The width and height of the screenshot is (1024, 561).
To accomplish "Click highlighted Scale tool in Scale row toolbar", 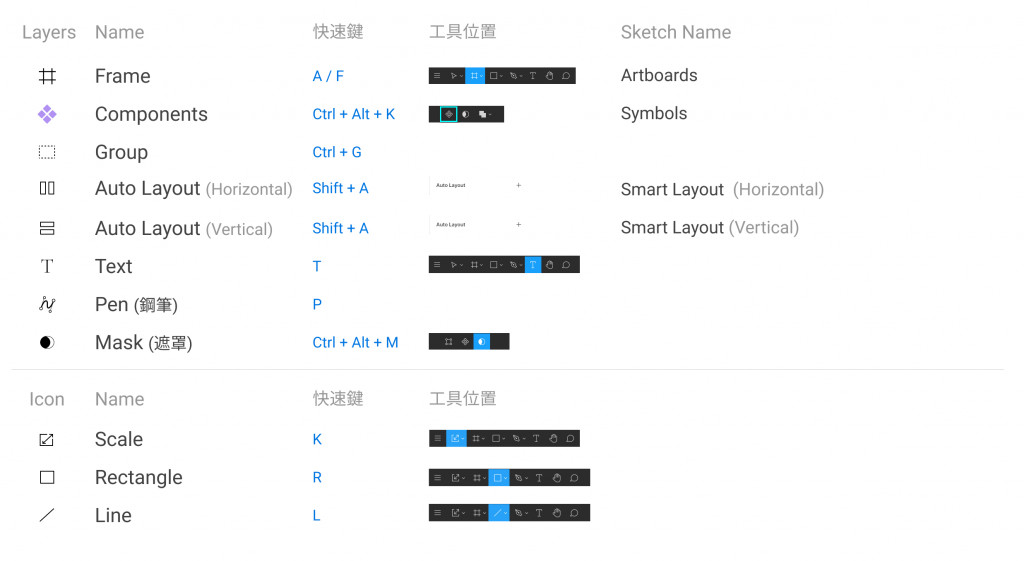I will point(456,438).
